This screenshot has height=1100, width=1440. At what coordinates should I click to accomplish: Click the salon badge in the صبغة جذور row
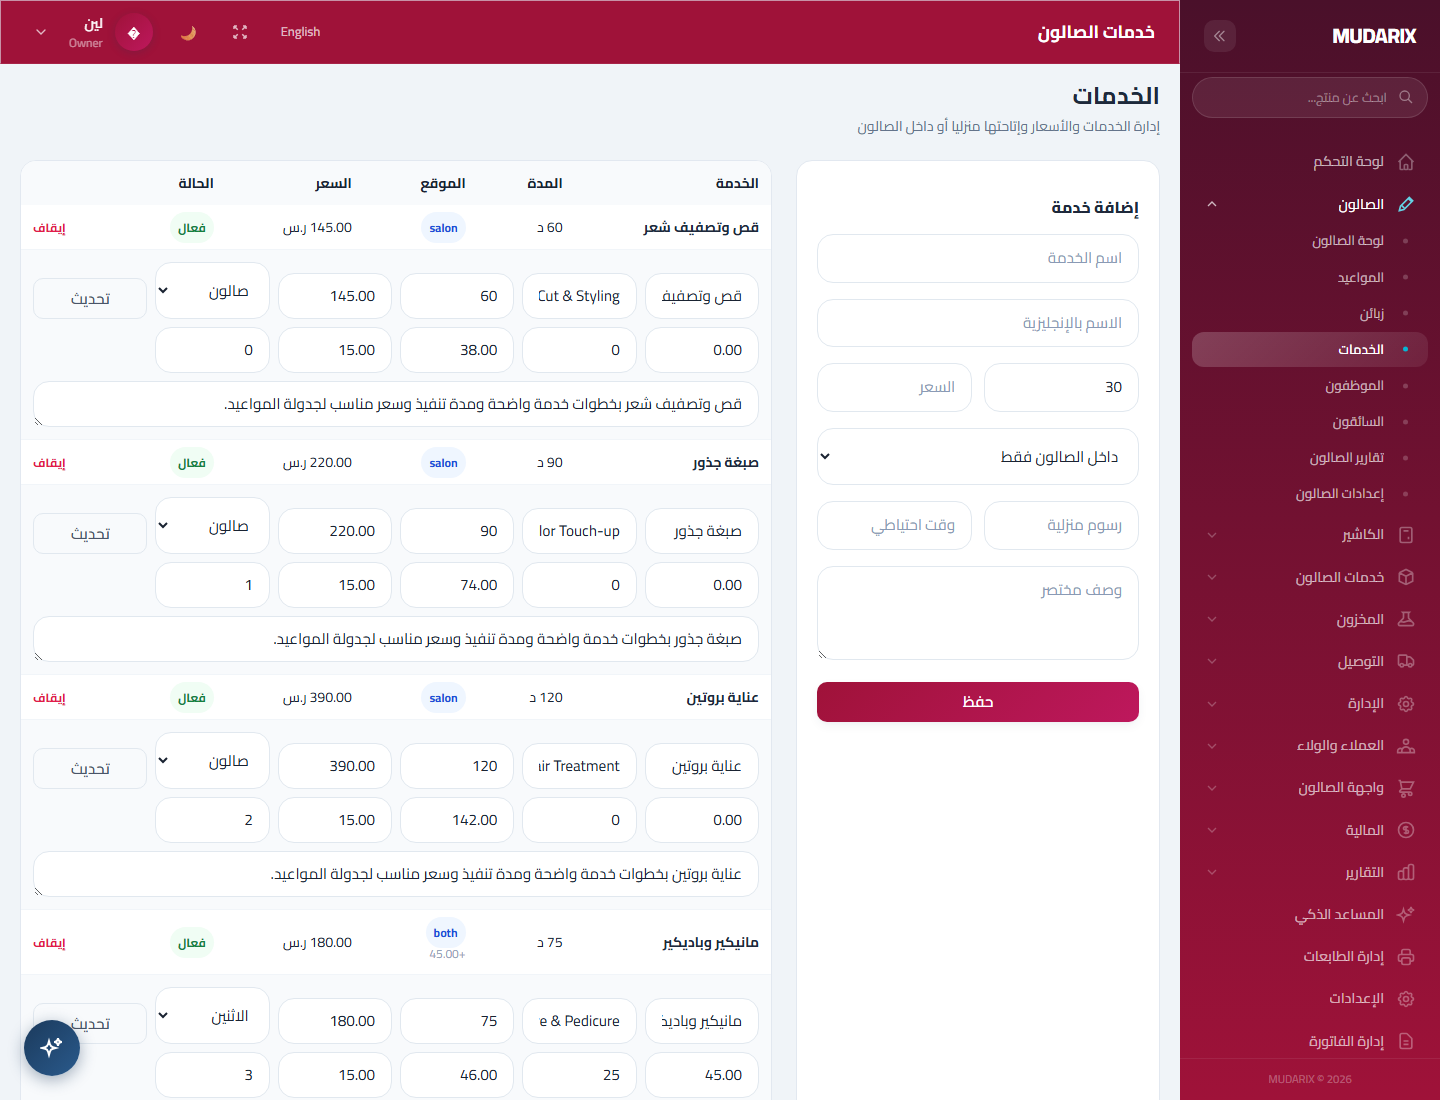(444, 463)
